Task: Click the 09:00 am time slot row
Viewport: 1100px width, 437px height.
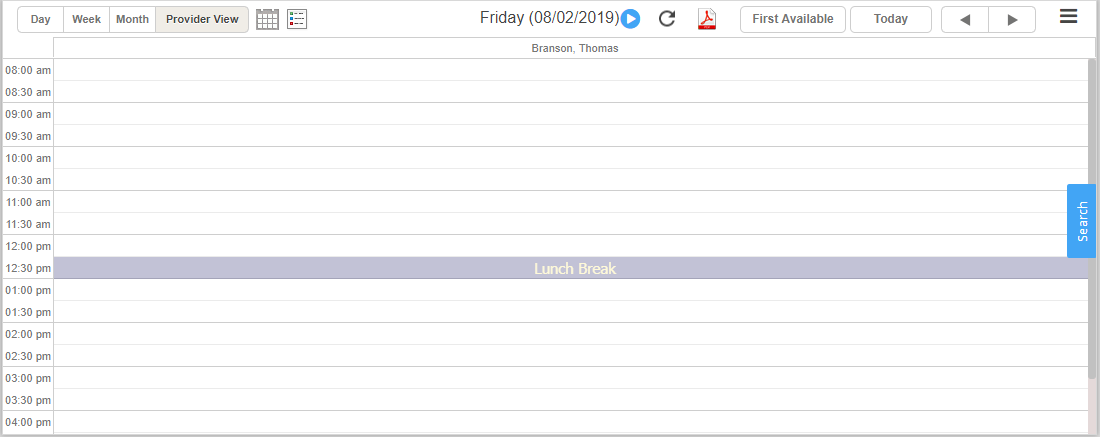Action: click(x=570, y=114)
